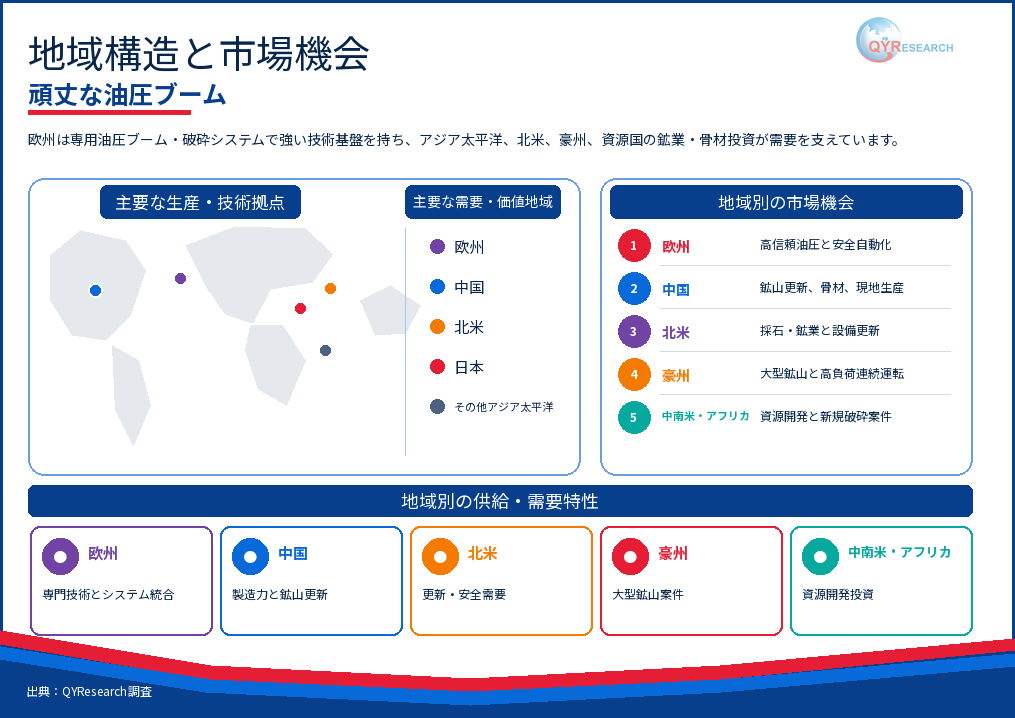Click the source note 出典：QYResearch調査

[89, 691]
